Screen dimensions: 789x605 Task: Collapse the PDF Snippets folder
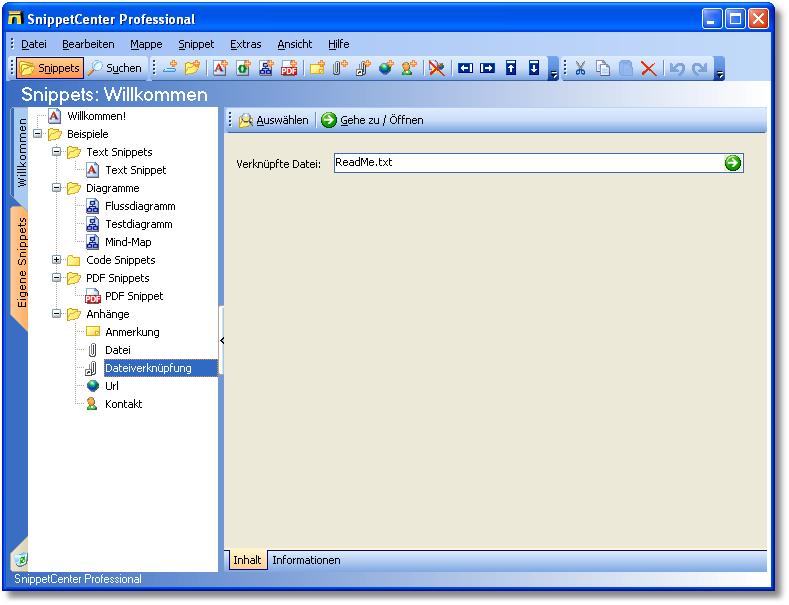click(56, 278)
